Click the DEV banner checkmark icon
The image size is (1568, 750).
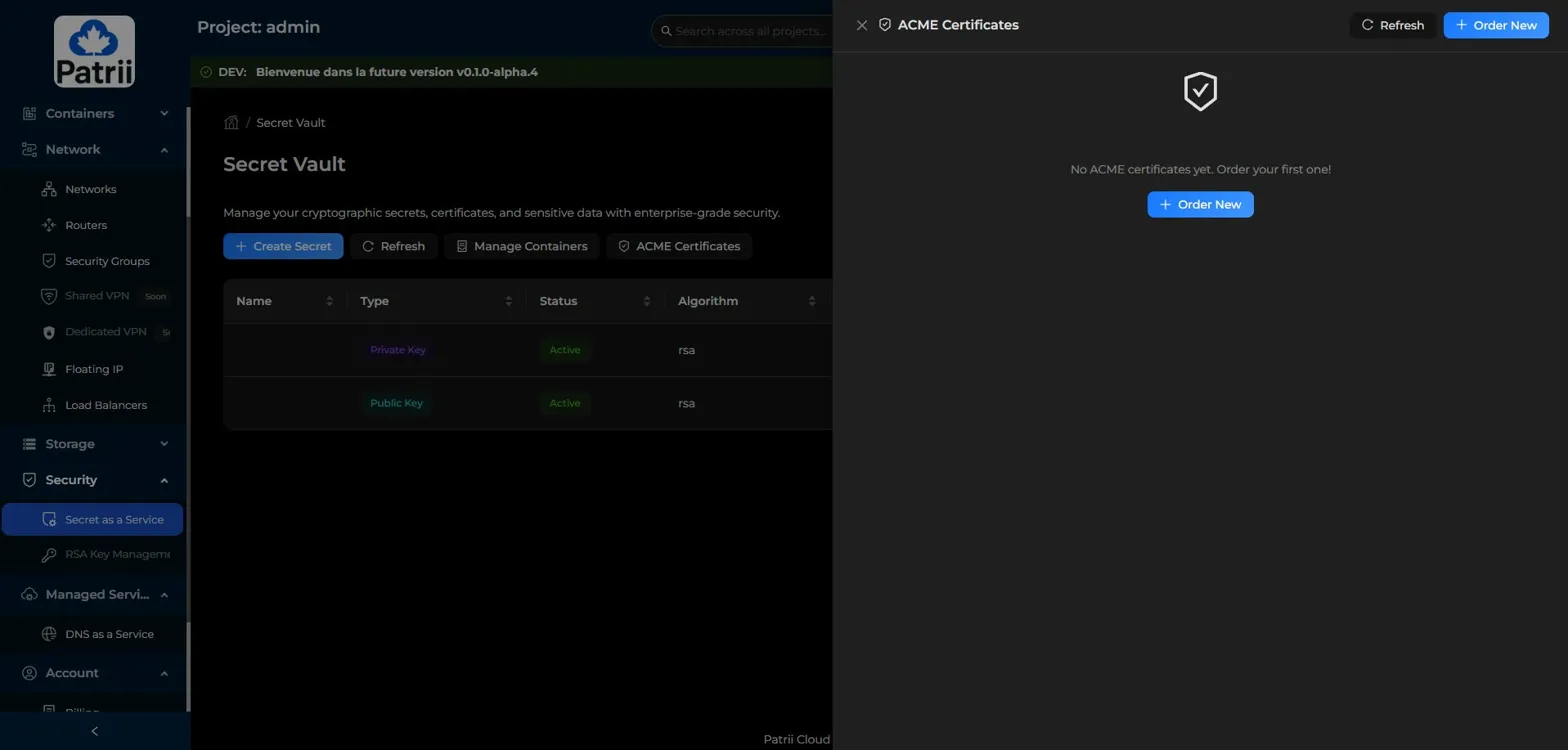pyautogui.click(x=206, y=72)
